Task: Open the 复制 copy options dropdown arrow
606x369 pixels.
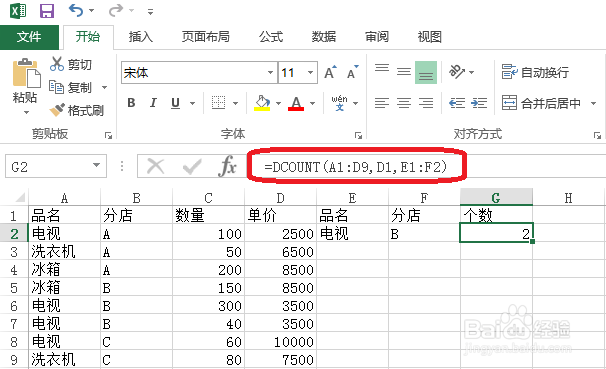Action: coord(104,87)
